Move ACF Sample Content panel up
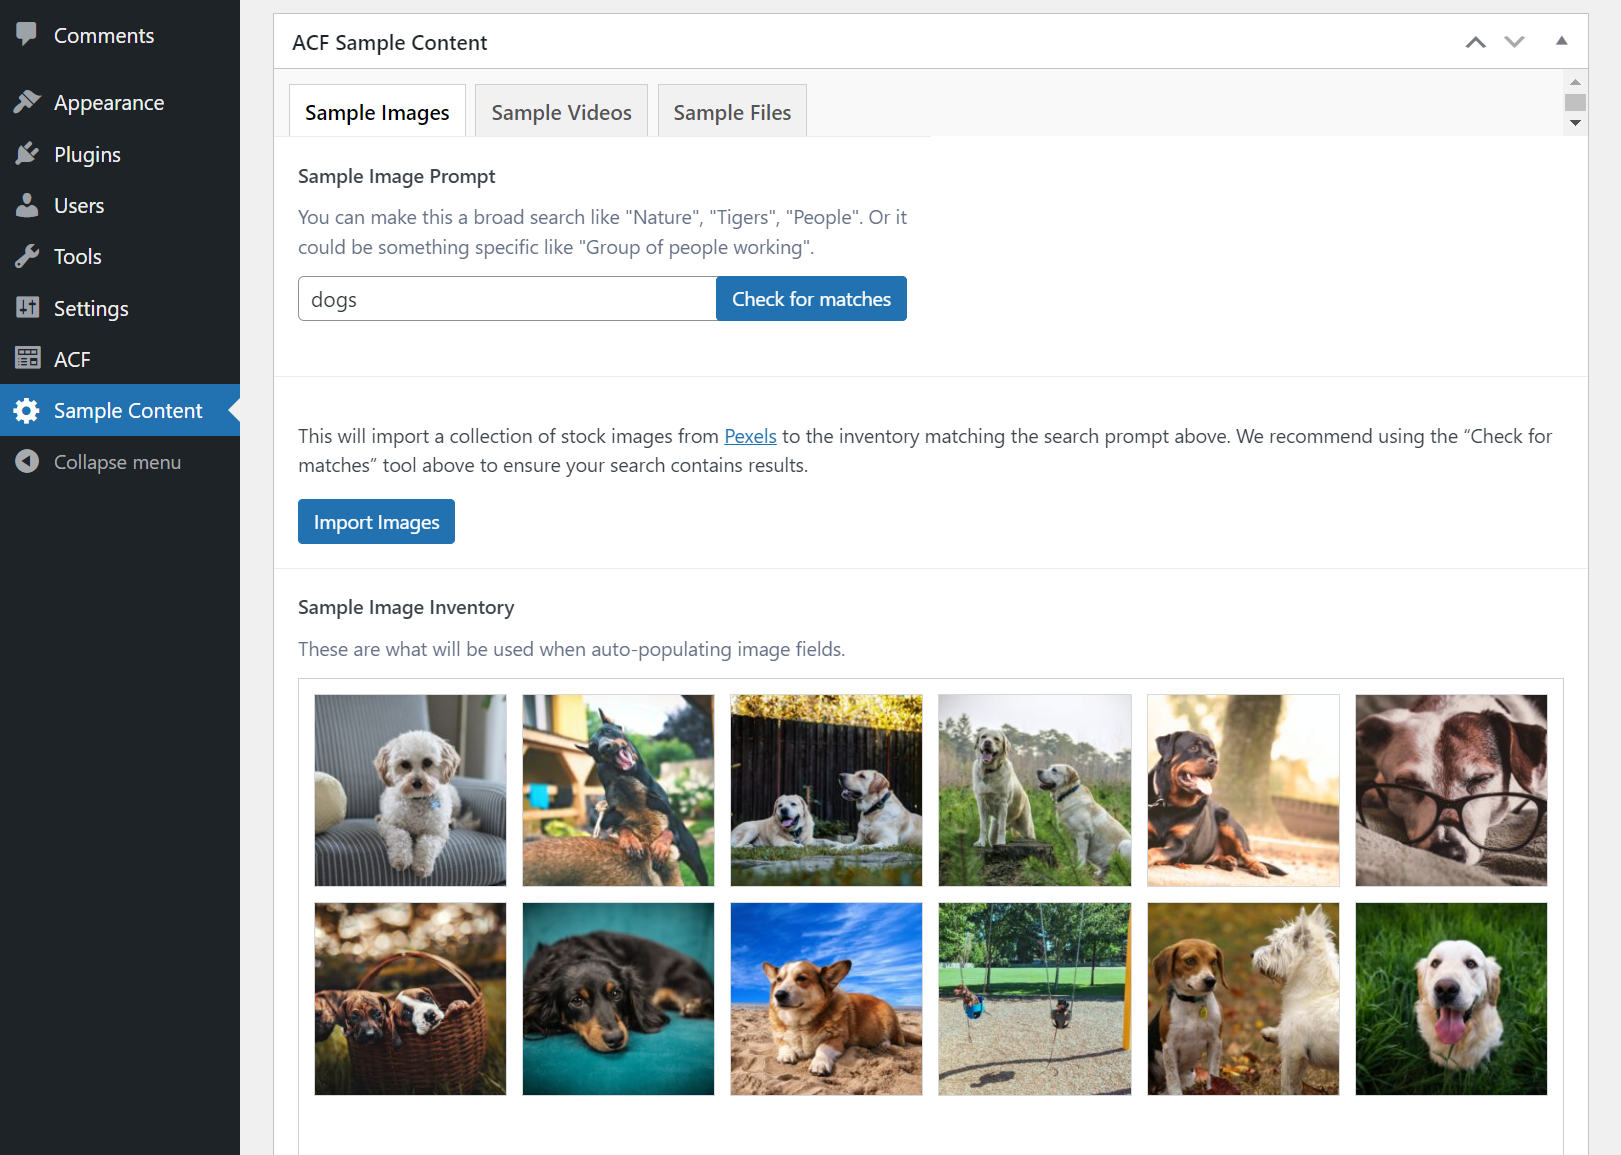This screenshot has height=1155, width=1621. (1475, 42)
